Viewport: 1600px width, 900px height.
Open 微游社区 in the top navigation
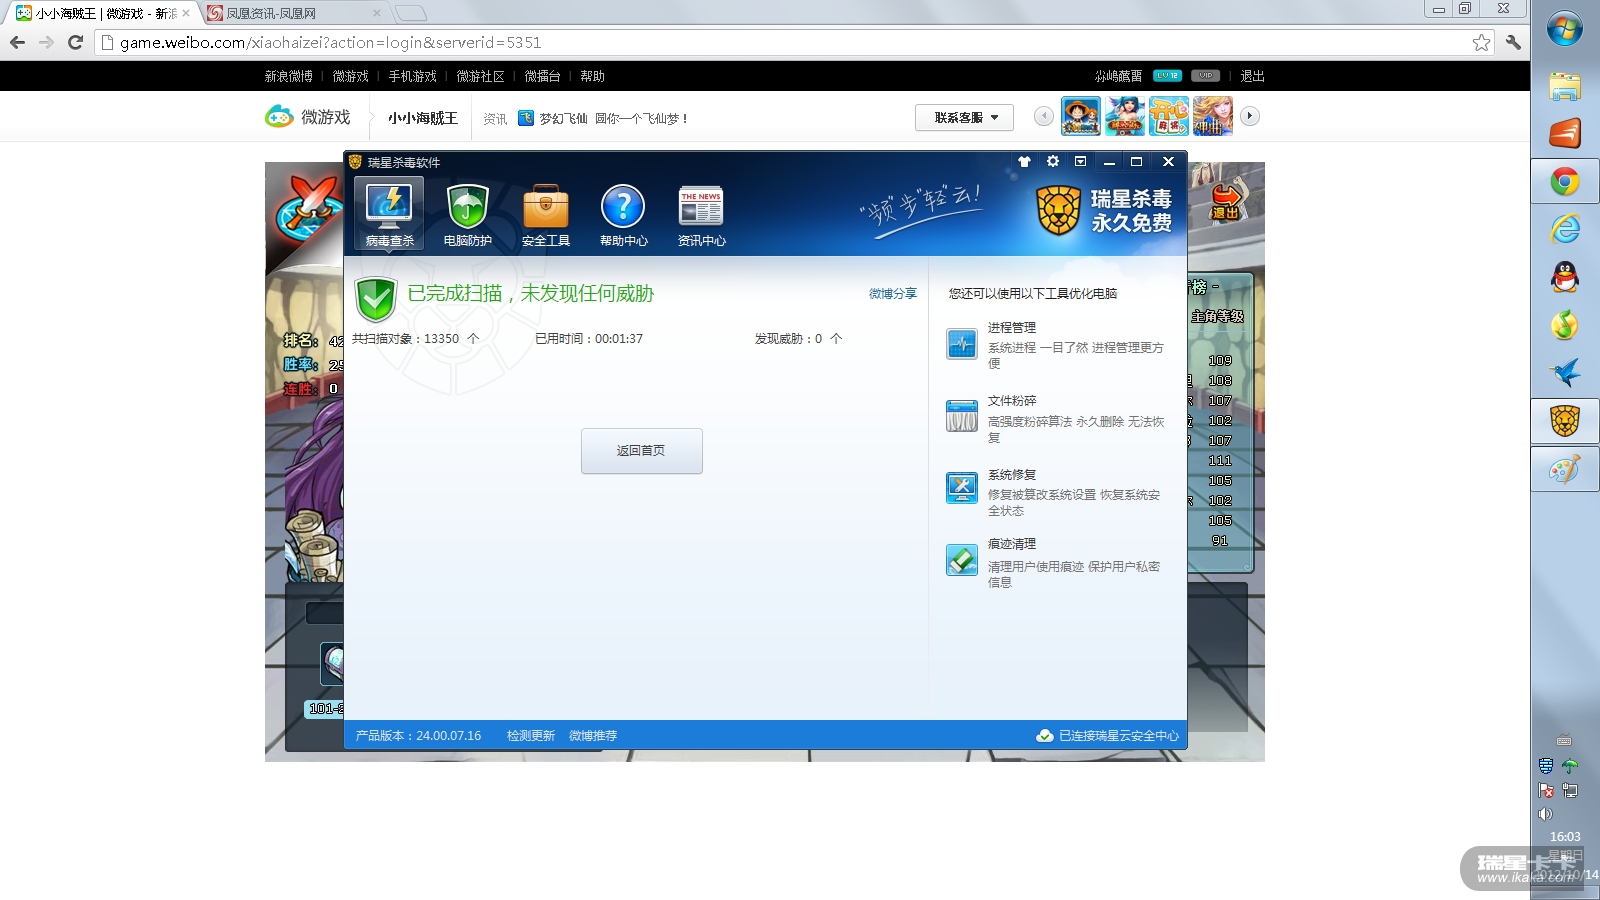tap(481, 76)
